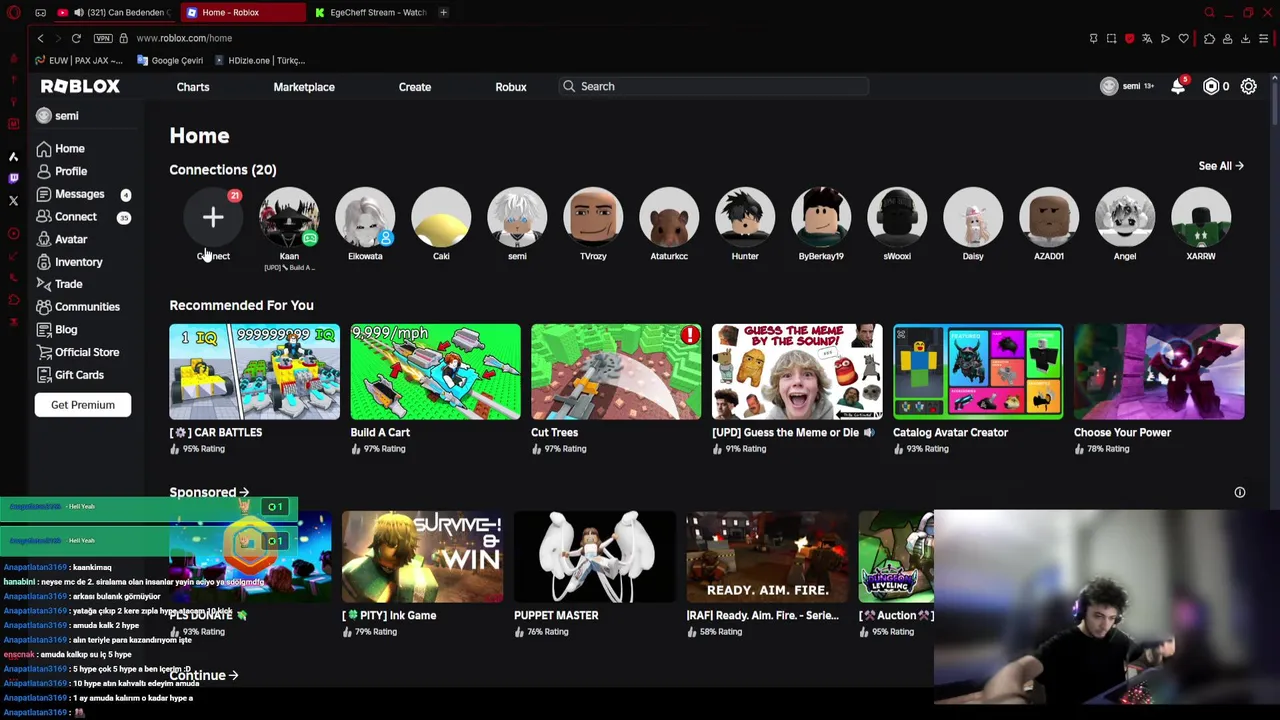Viewport: 1280px width, 720px height.
Task: Open Elkowata's connection avatar
Action: (365, 217)
